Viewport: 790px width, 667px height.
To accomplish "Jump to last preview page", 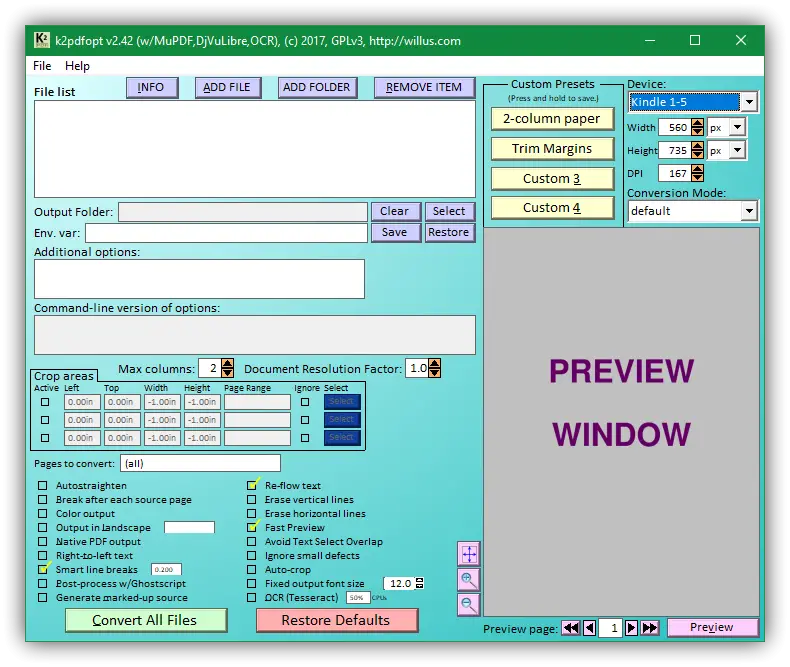I will pyautogui.click(x=650, y=628).
